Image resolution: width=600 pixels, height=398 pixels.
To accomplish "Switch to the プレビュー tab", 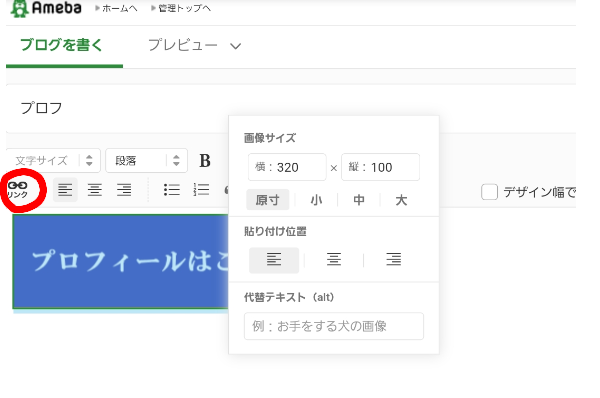I will coord(183,45).
